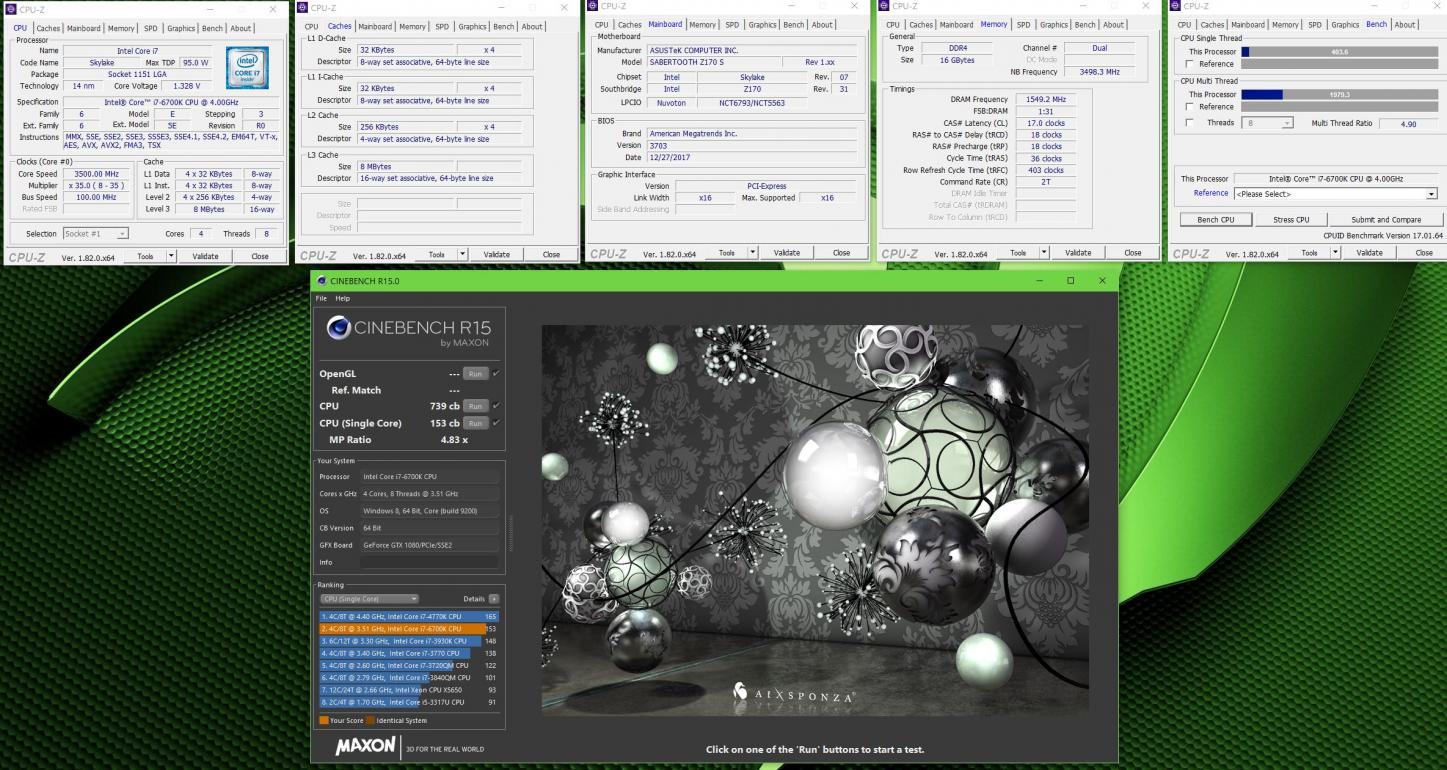Switch to Caches tab in the first CPU-Z window

tap(49, 28)
